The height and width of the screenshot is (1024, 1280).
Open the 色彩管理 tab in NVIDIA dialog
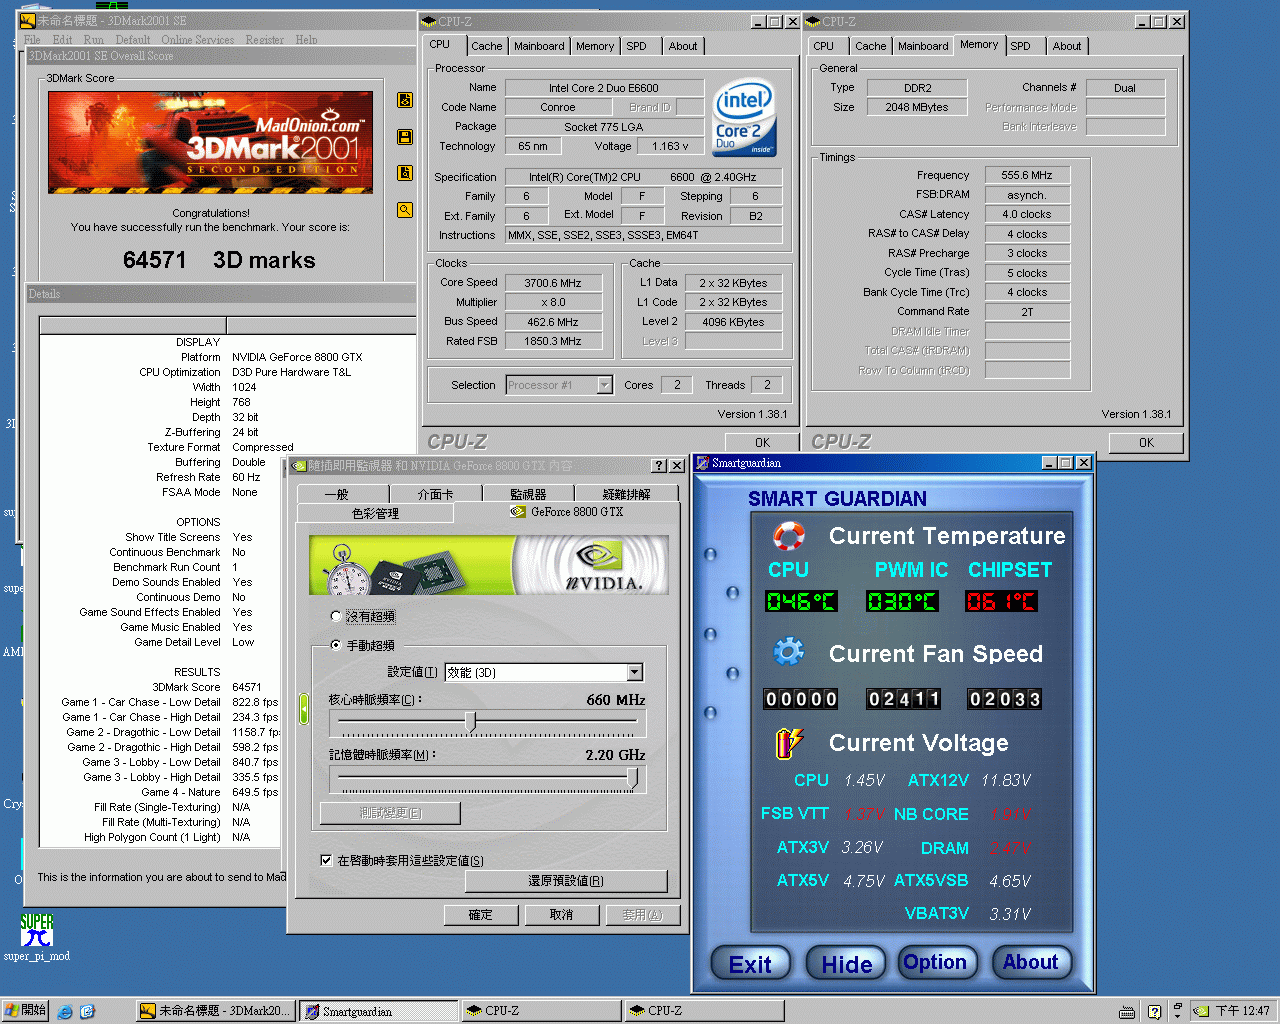point(376,513)
